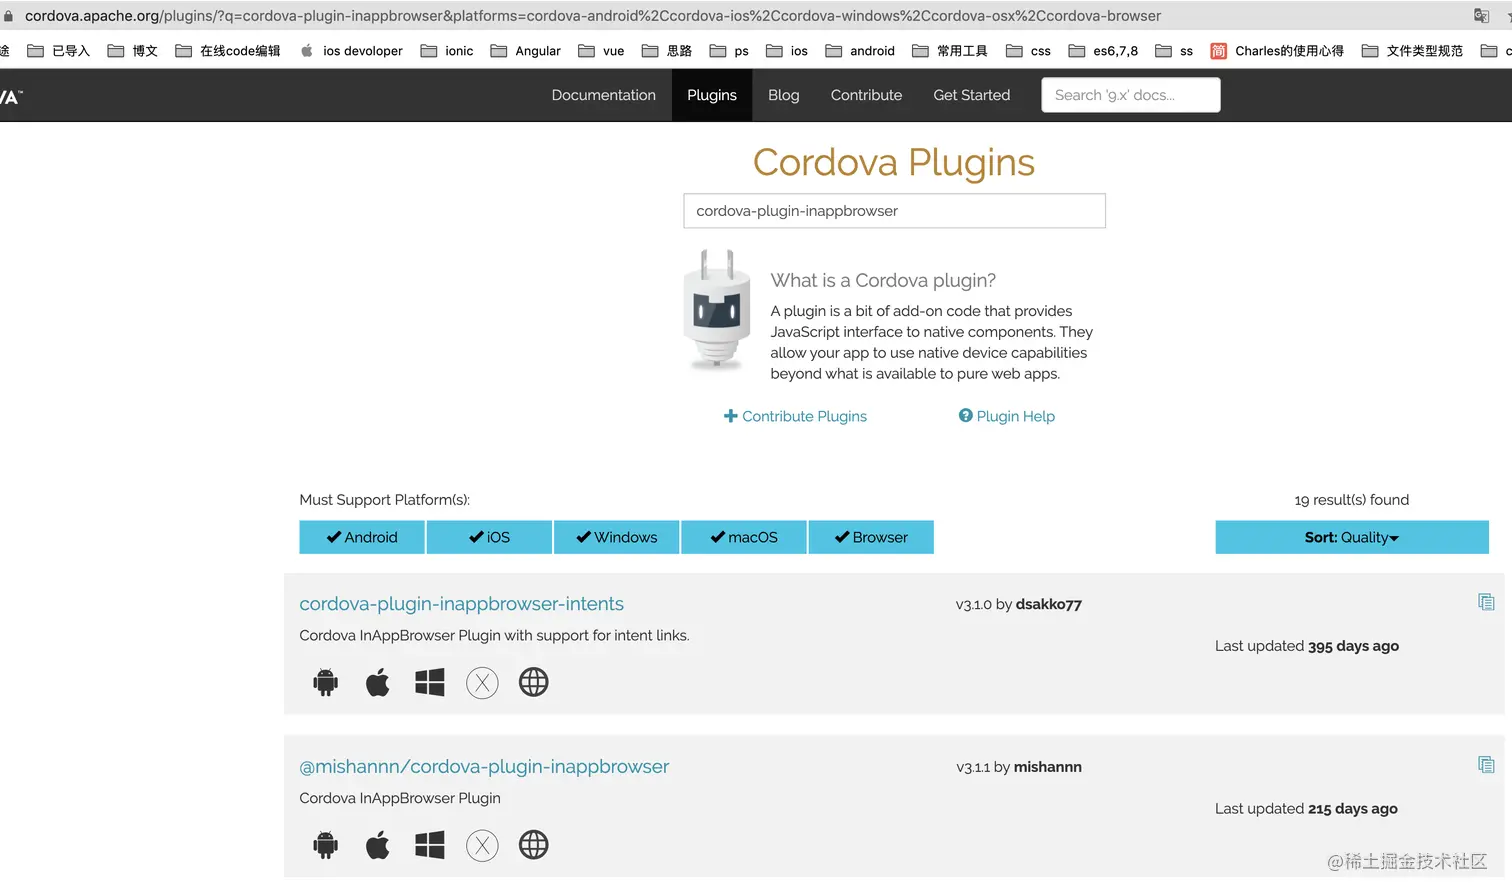Open cordova-plugin-inappbrowser-intents plugin link
The image size is (1512, 896).
coord(461,604)
